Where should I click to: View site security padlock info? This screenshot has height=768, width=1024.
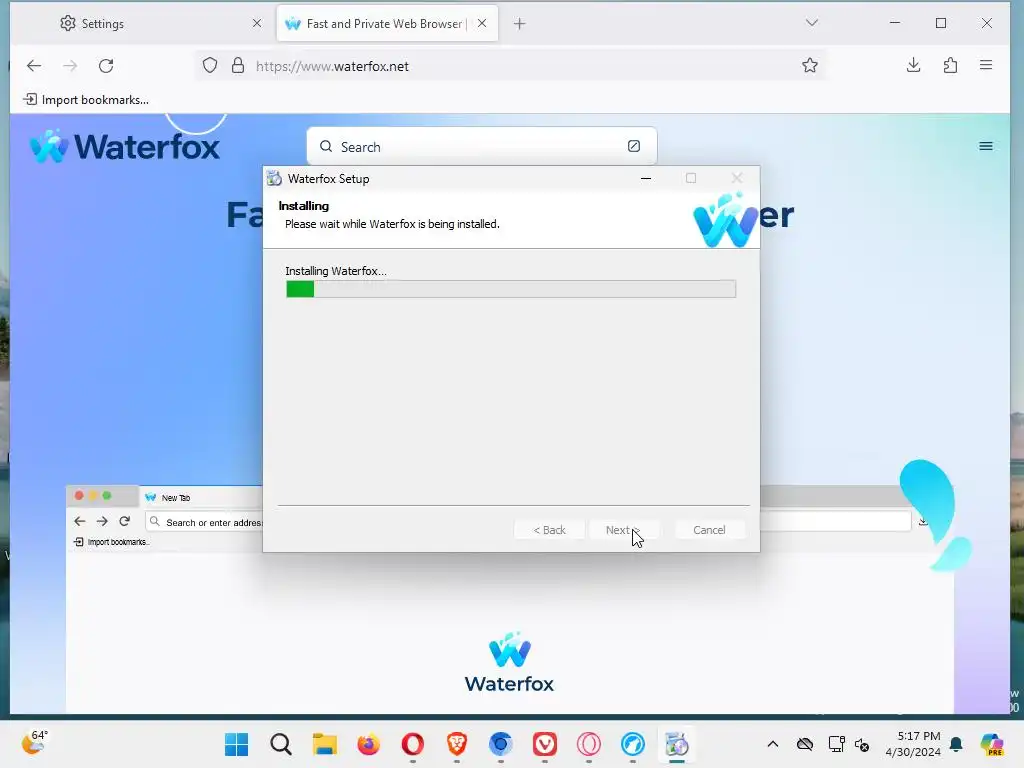pos(238,65)
